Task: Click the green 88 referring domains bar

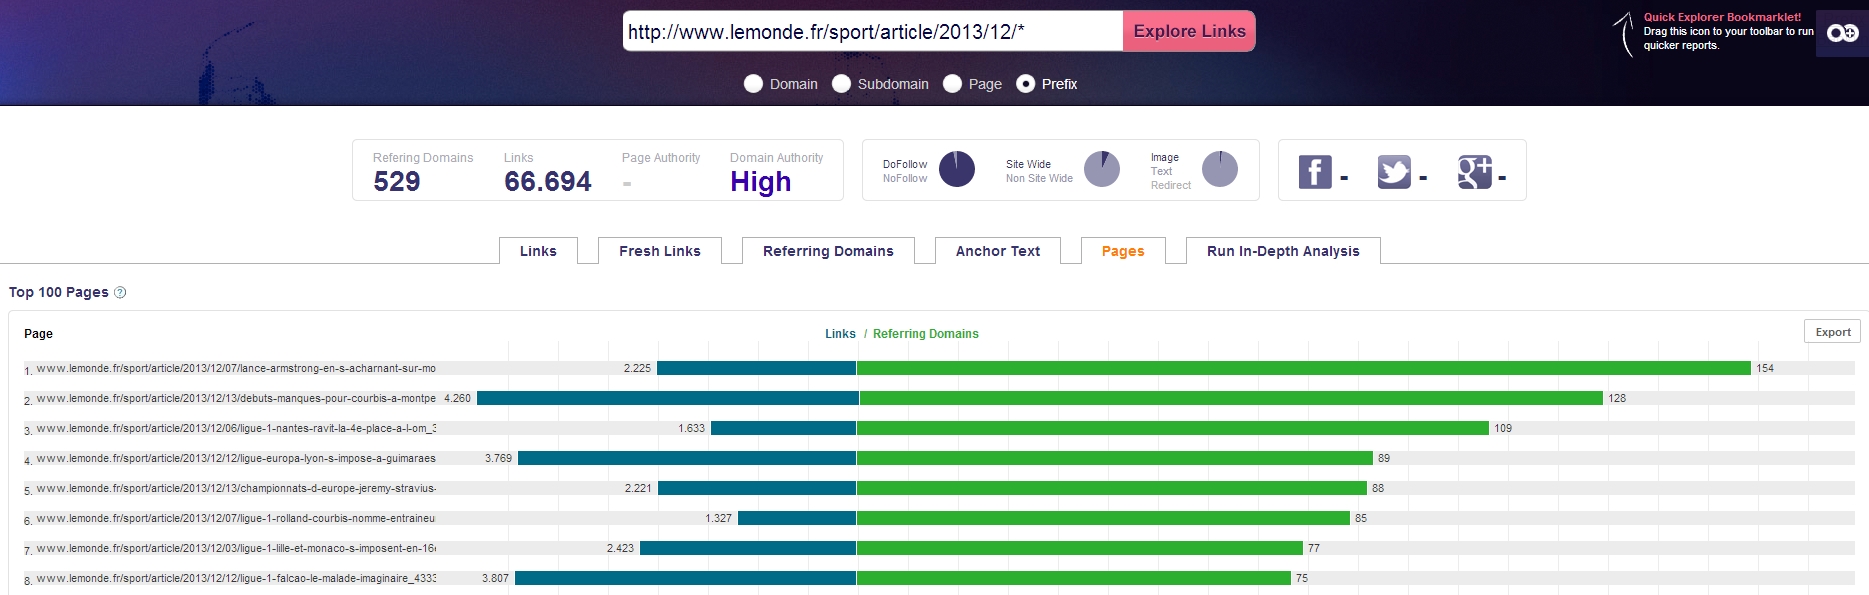Action: pyautogui.click(x=1112, y=488)
